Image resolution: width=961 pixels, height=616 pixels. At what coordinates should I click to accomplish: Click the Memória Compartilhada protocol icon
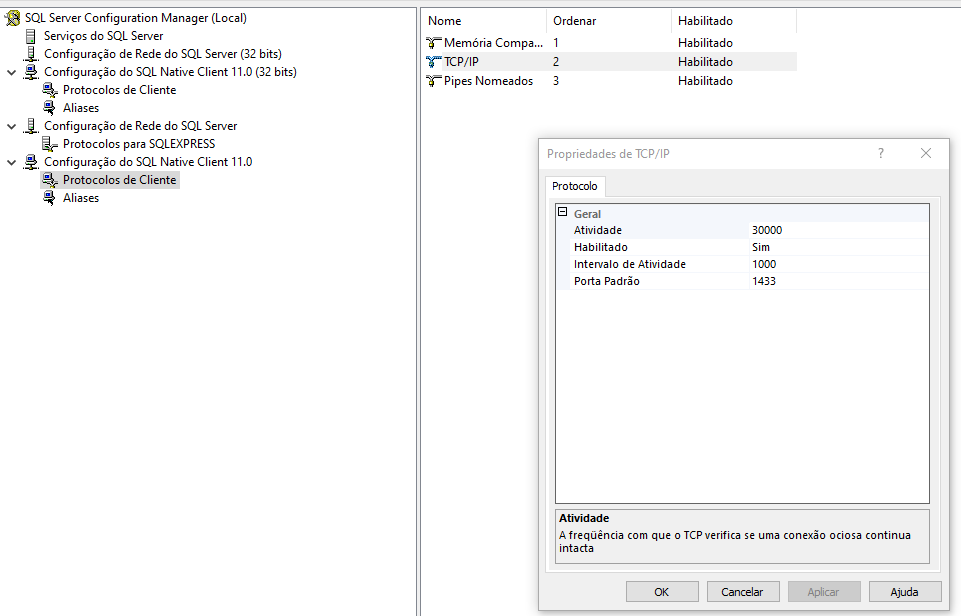click(433, 43)
